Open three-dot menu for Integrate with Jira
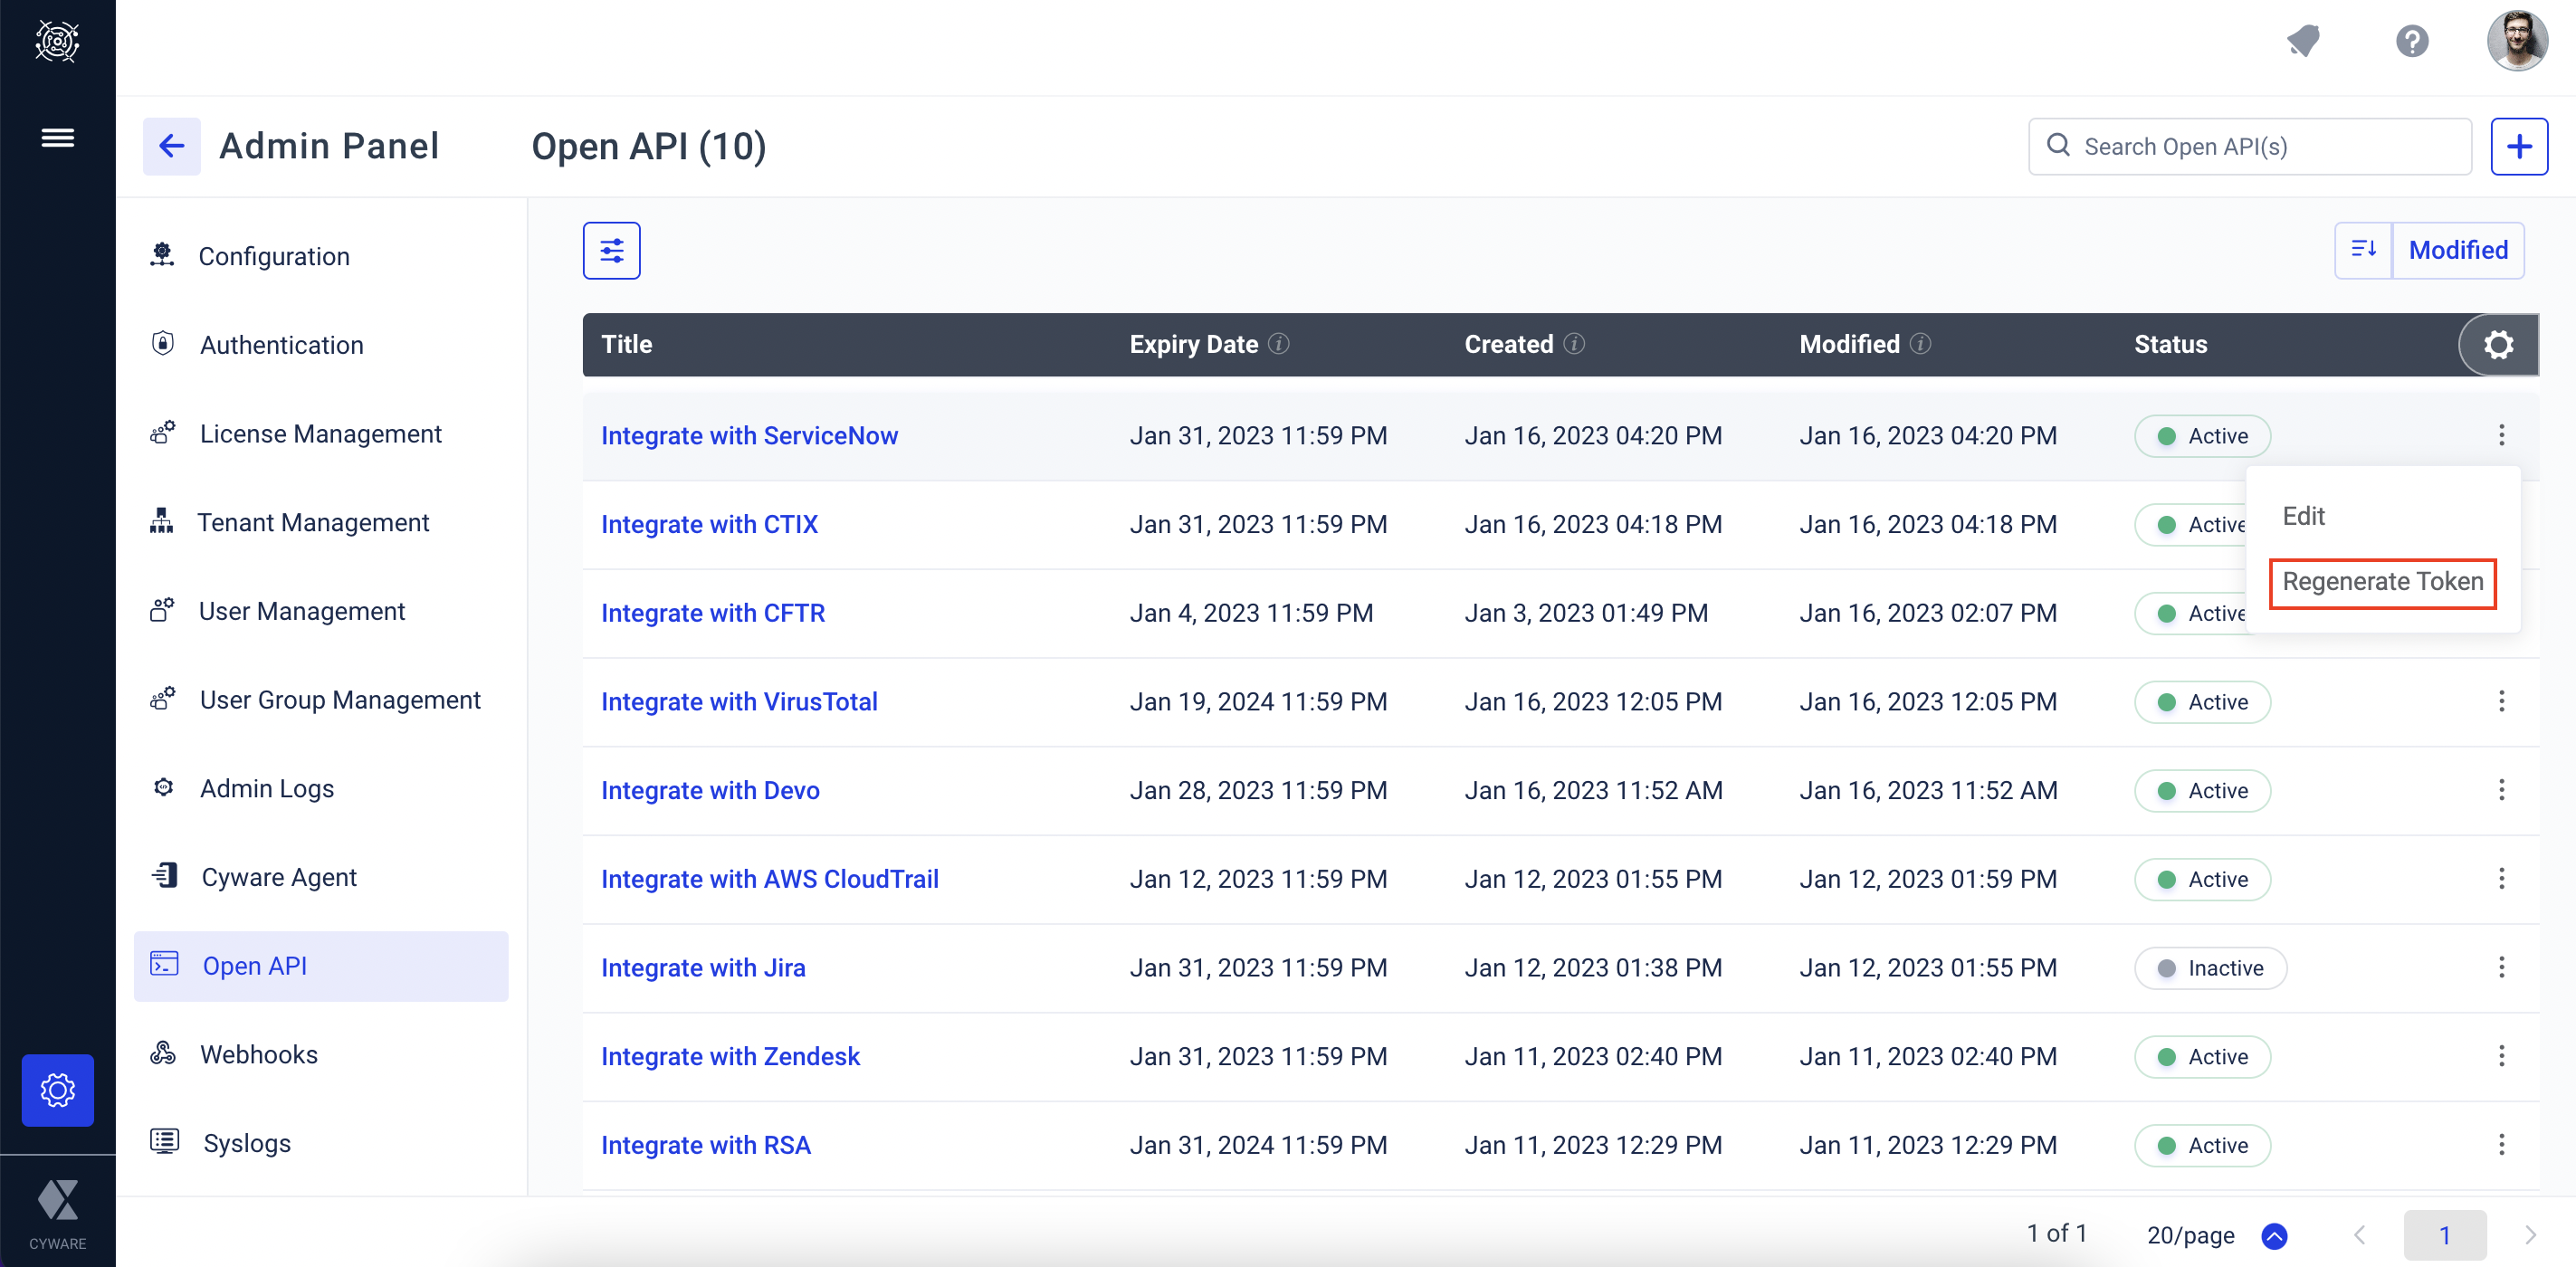Image resolution: width=2576 pixels, height=1267 pixels. [x=2501, y=967]
